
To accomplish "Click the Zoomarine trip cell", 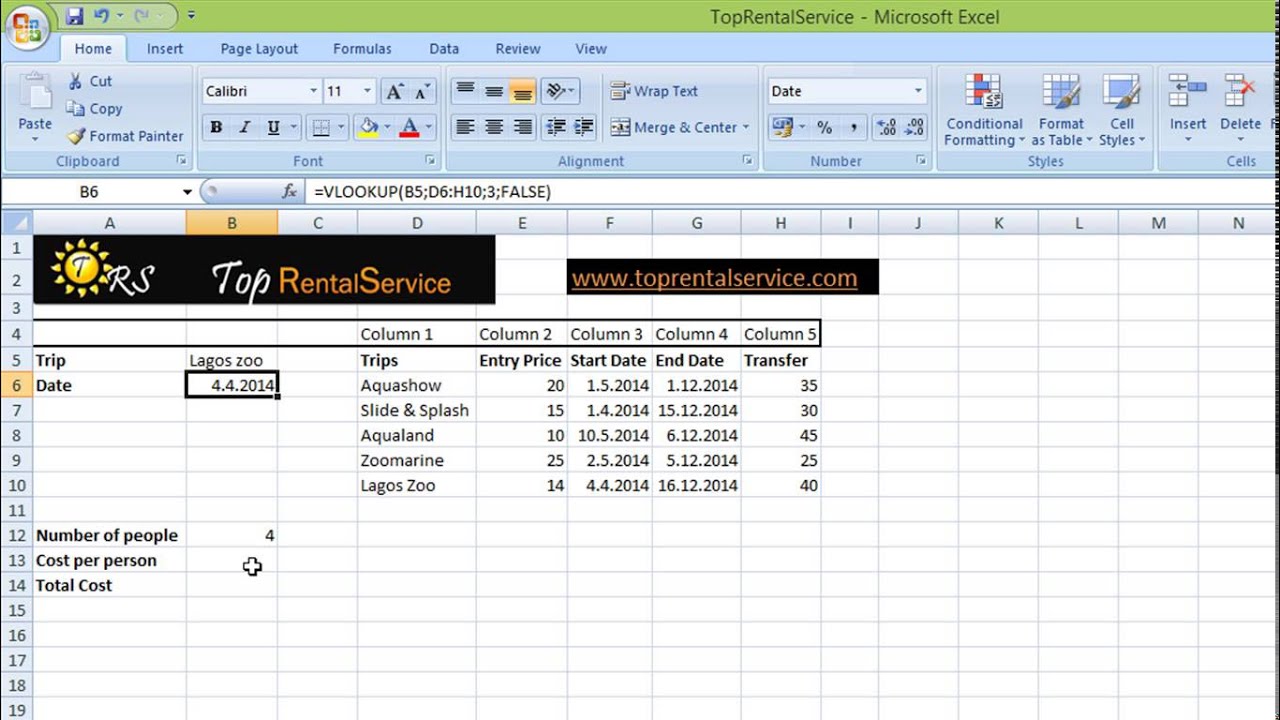I will point(416,460).
